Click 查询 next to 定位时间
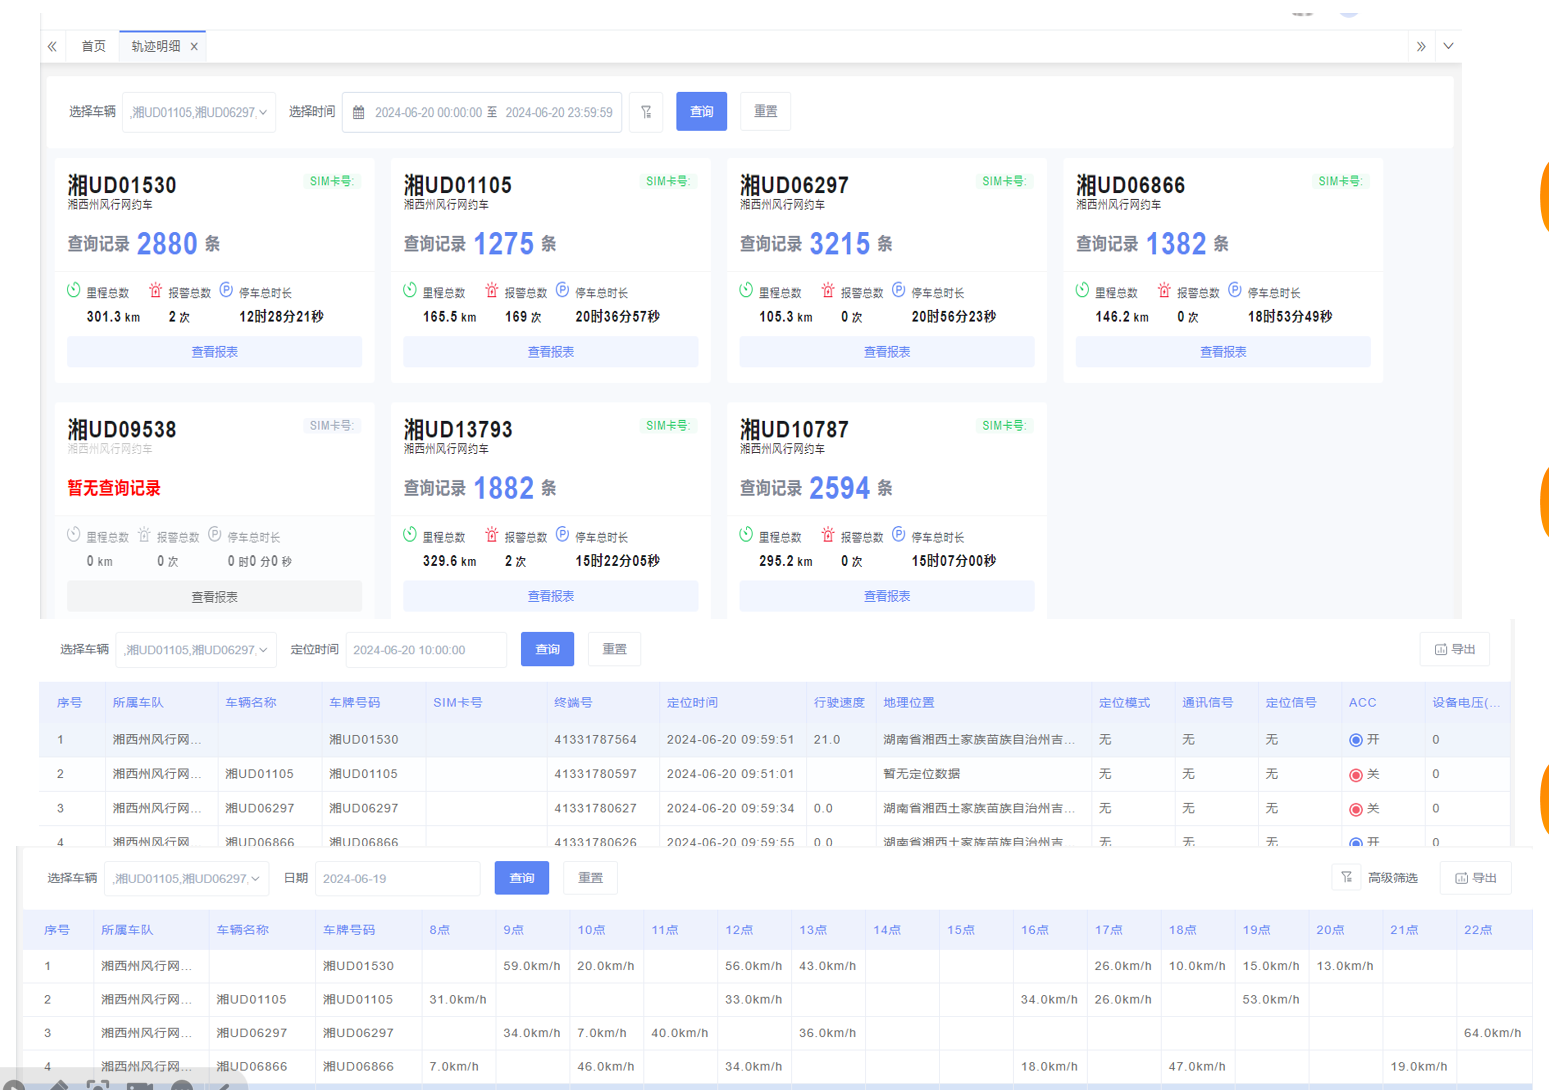Image resolution: width=1549 pixels, height=1090 pixels. [x=547, y=649]
